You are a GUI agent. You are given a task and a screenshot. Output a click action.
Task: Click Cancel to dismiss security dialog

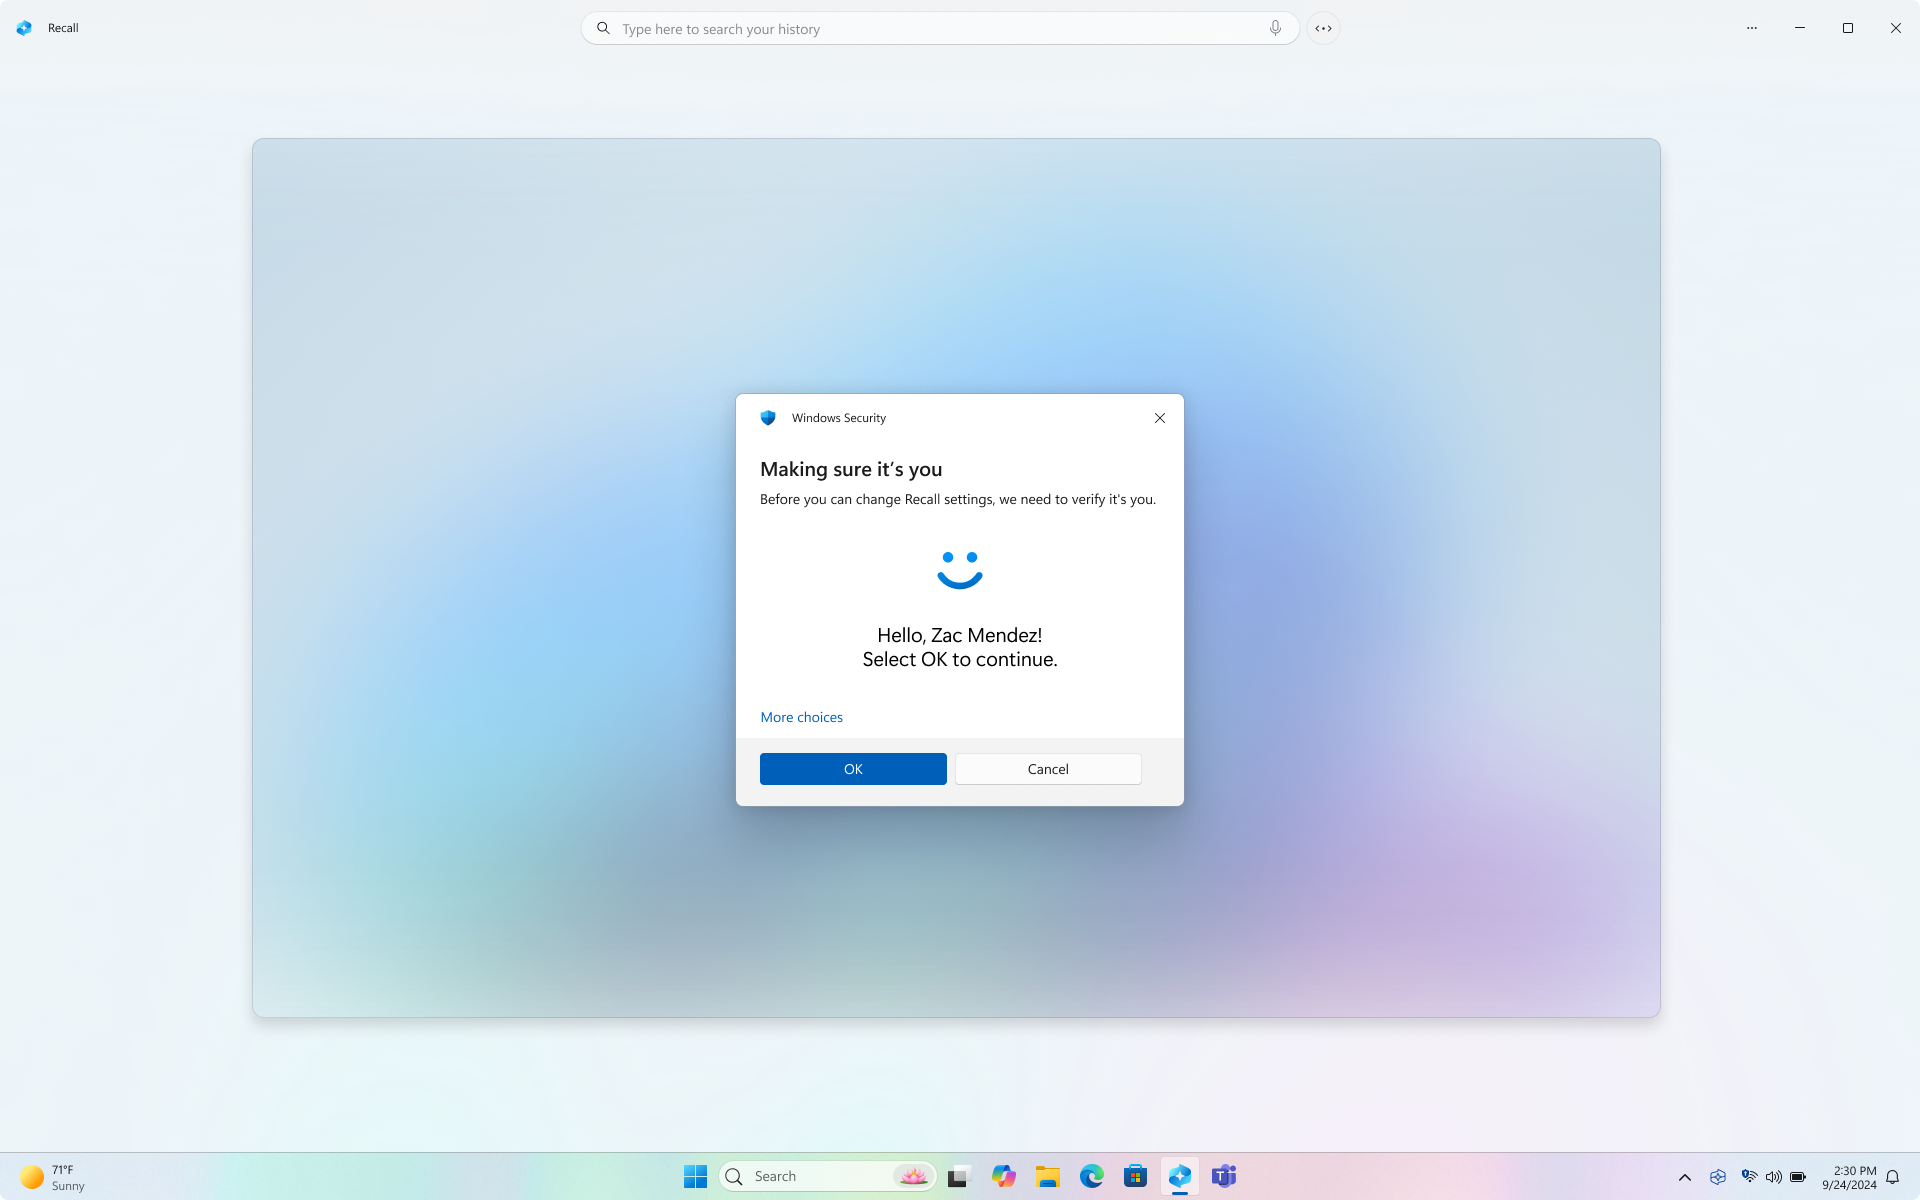click(1048, 769)
